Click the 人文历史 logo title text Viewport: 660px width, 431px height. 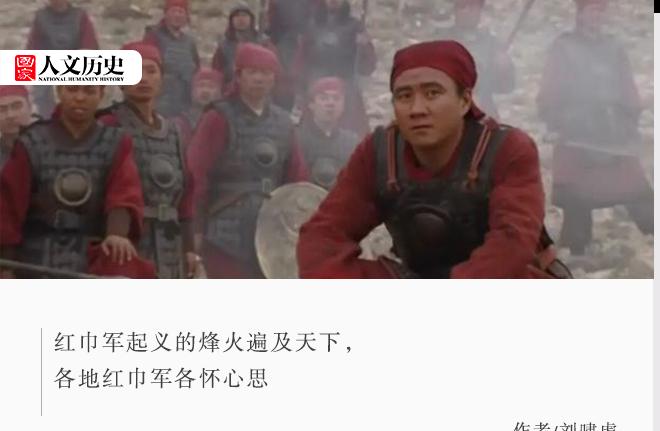click(x=82, y=65)
